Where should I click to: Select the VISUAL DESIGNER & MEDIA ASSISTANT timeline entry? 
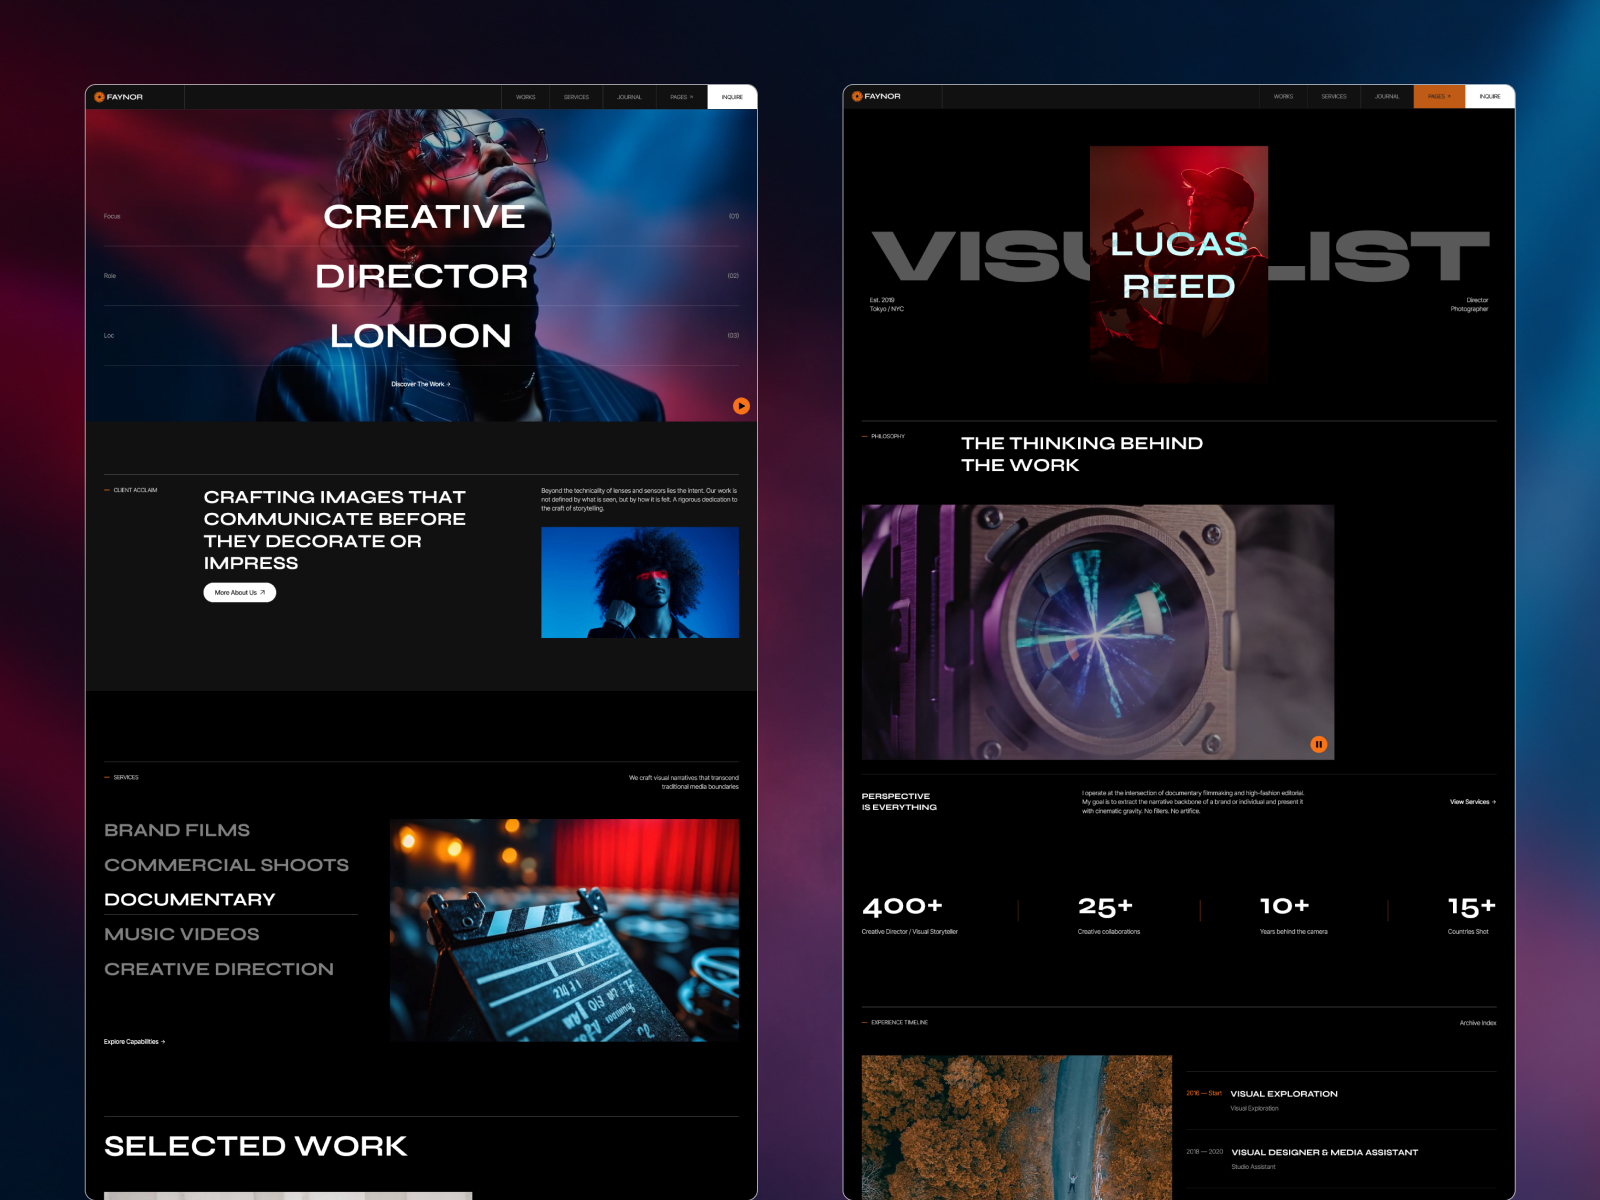1341,1159
